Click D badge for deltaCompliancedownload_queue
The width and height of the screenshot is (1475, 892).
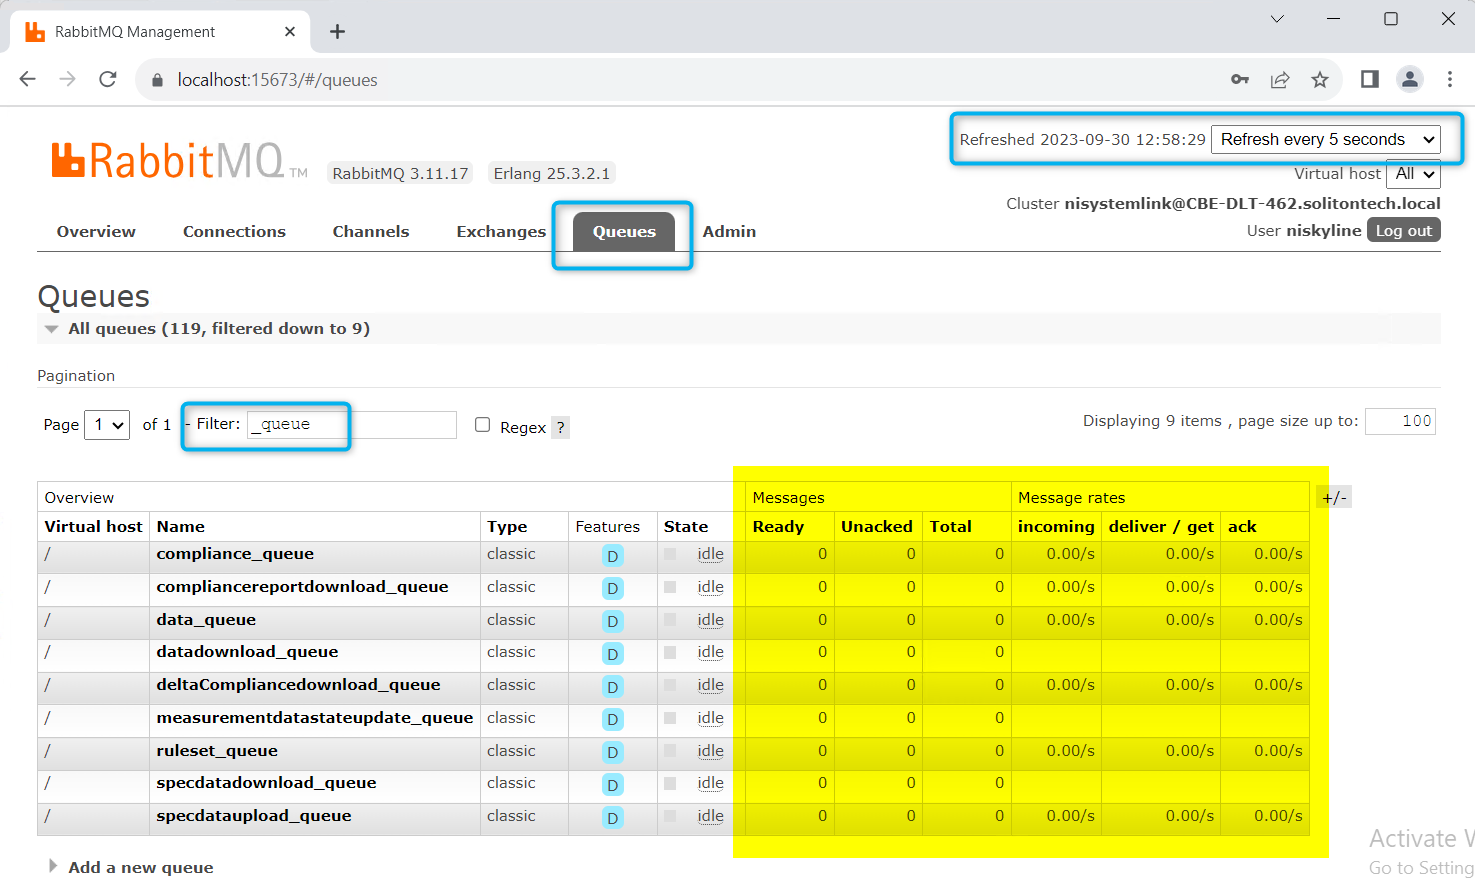(613, 687)
